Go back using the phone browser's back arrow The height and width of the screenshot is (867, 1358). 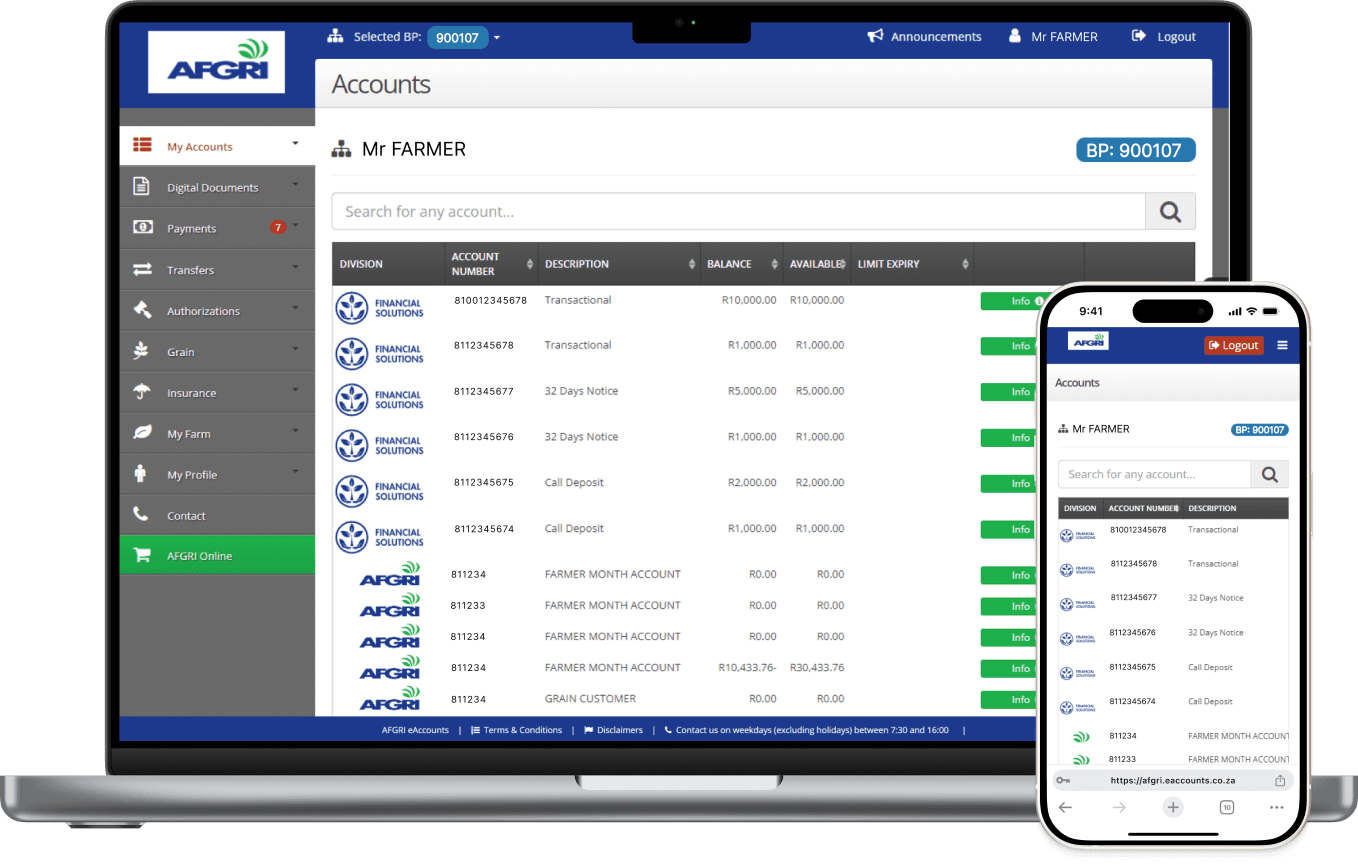pos(1065,807)
